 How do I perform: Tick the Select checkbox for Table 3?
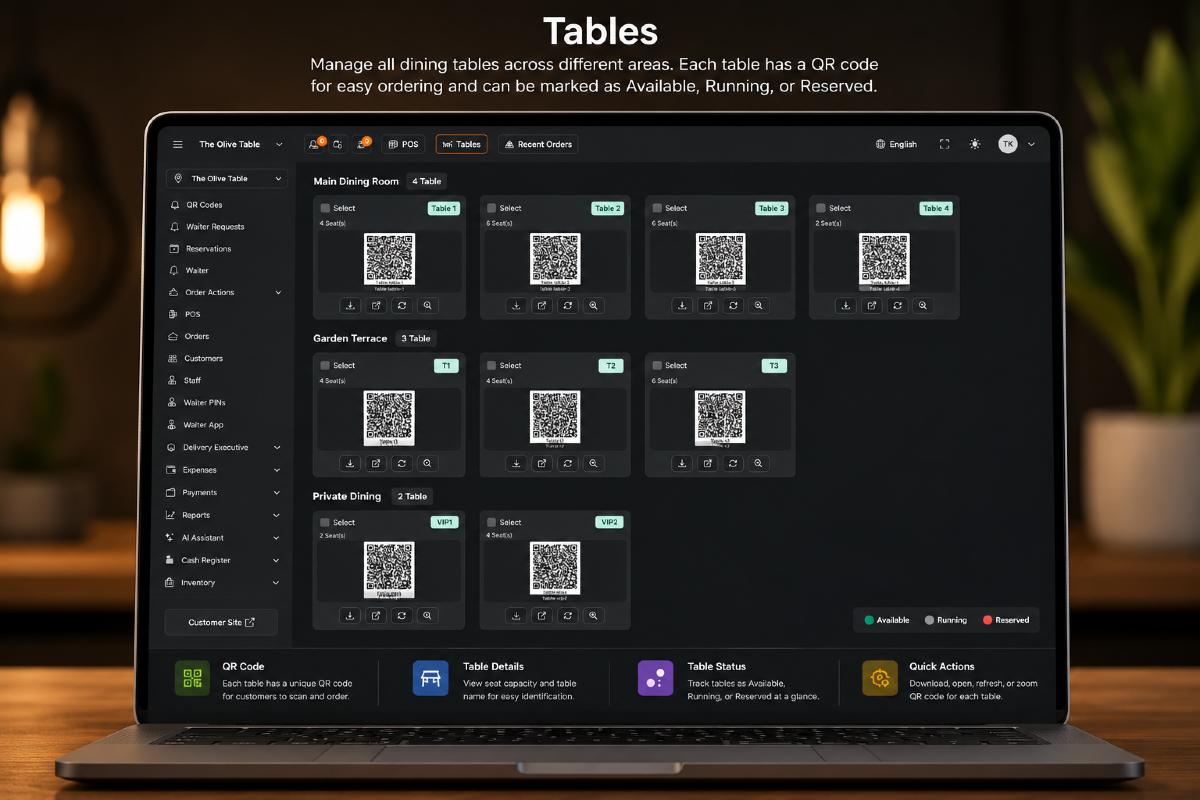point(657,208)
